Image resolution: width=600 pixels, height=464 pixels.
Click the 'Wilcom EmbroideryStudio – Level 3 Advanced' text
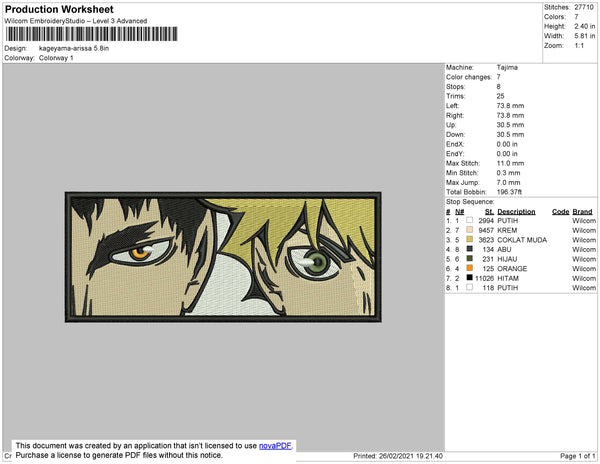(x=76, y=21)
